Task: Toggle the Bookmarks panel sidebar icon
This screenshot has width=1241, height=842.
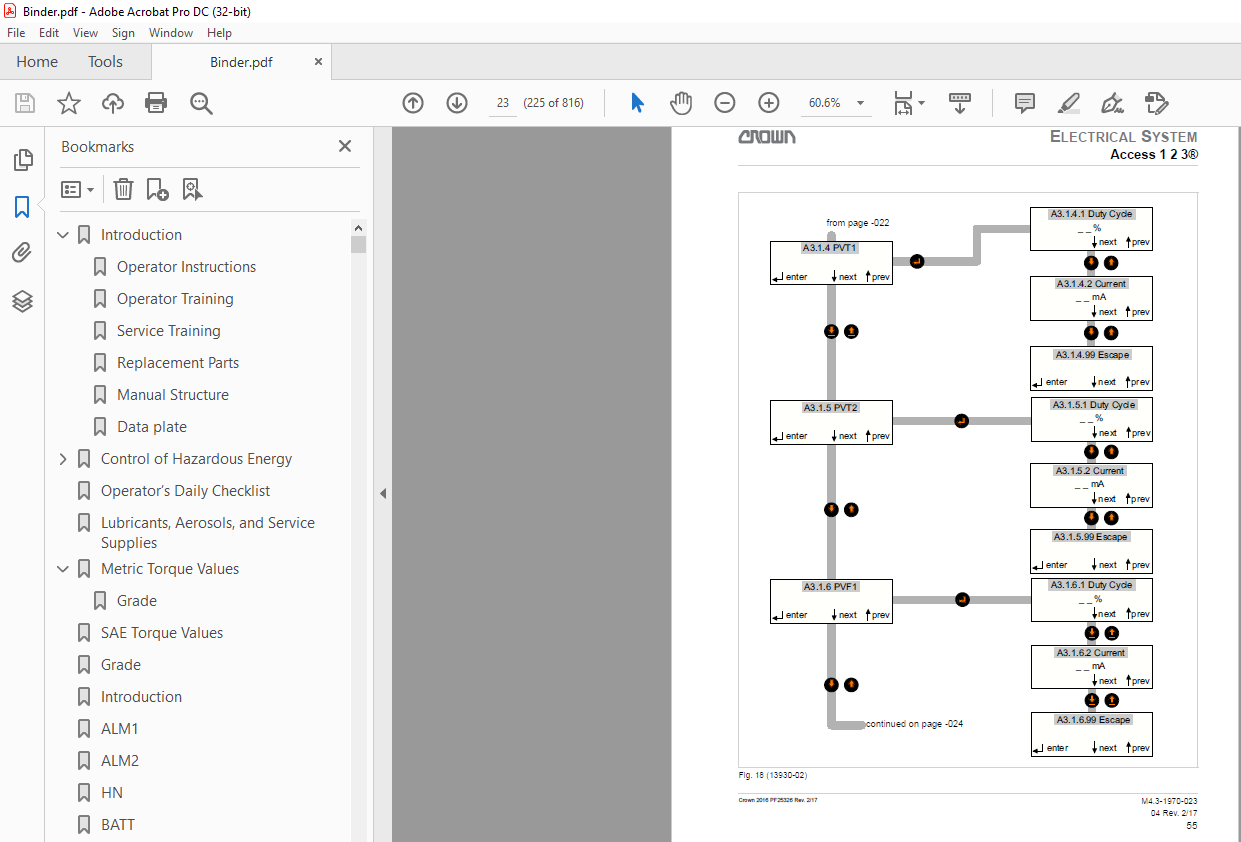Action: click(22, 207)
